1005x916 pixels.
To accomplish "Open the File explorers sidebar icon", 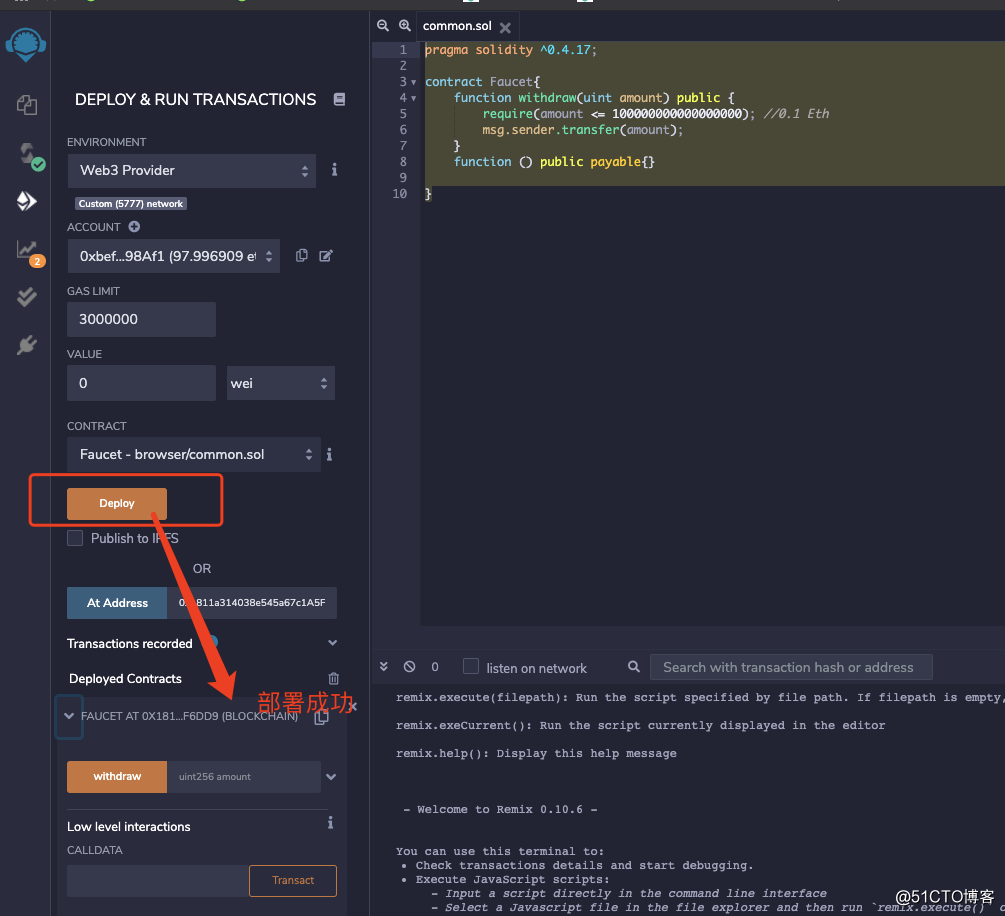I will coord(26,105).
